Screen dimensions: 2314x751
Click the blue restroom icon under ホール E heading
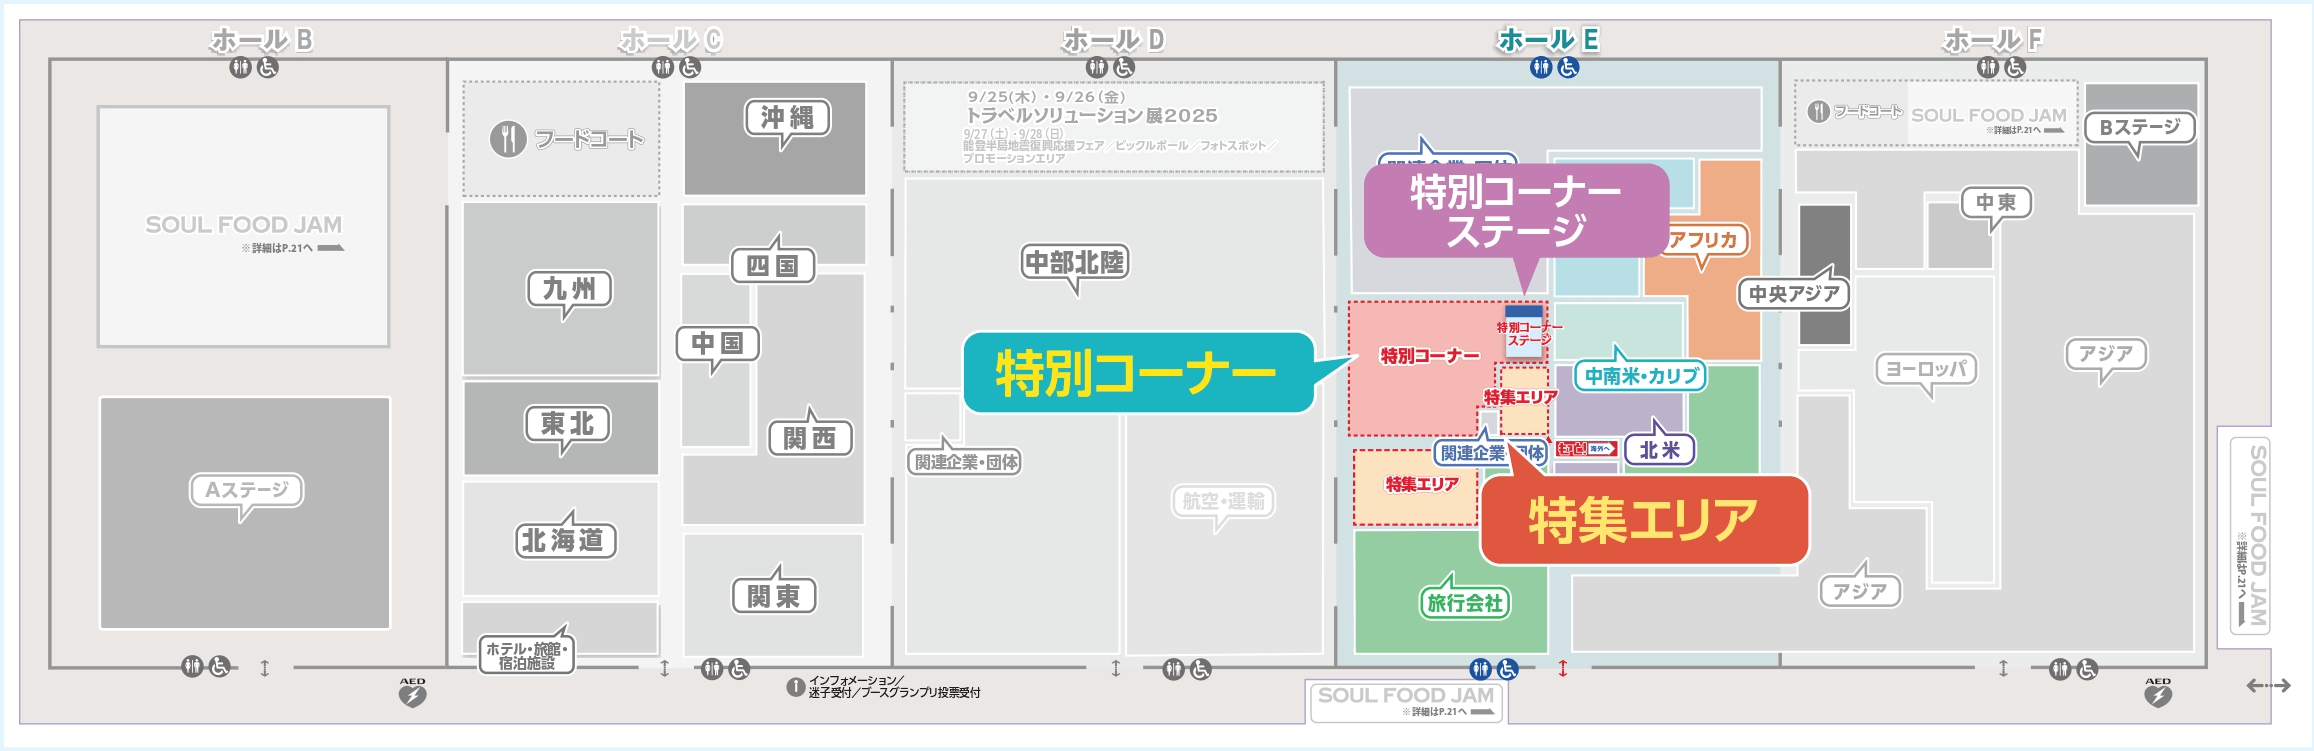coord(1541,67)
